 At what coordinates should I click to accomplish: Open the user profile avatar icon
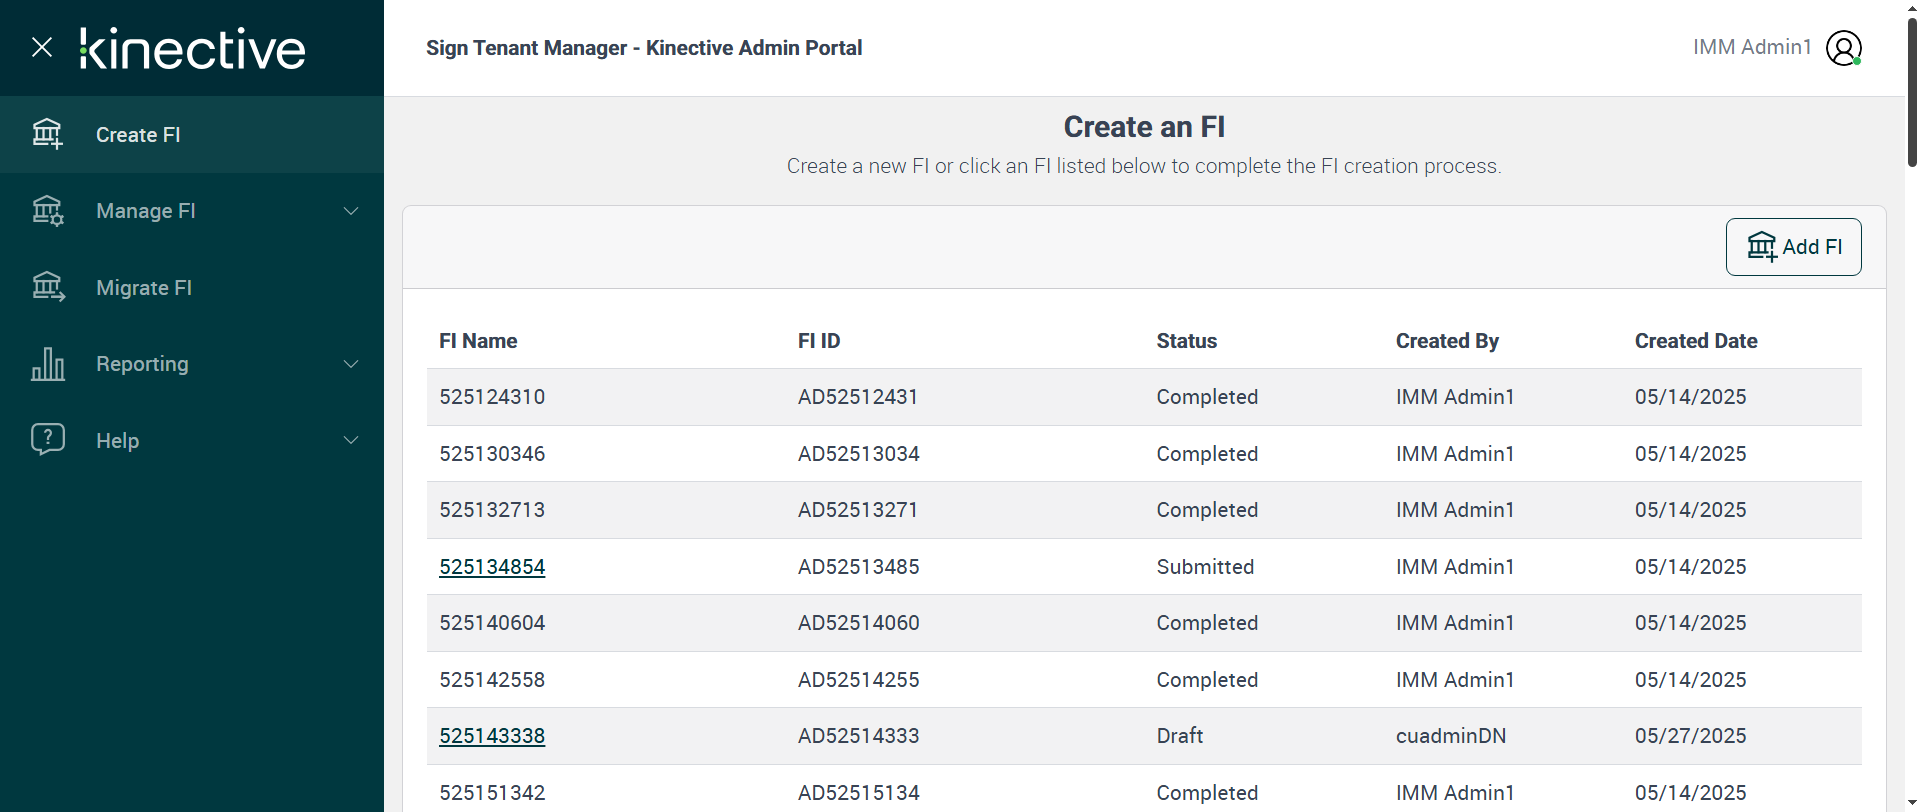pyautogui.click(x=1843, y=48)
